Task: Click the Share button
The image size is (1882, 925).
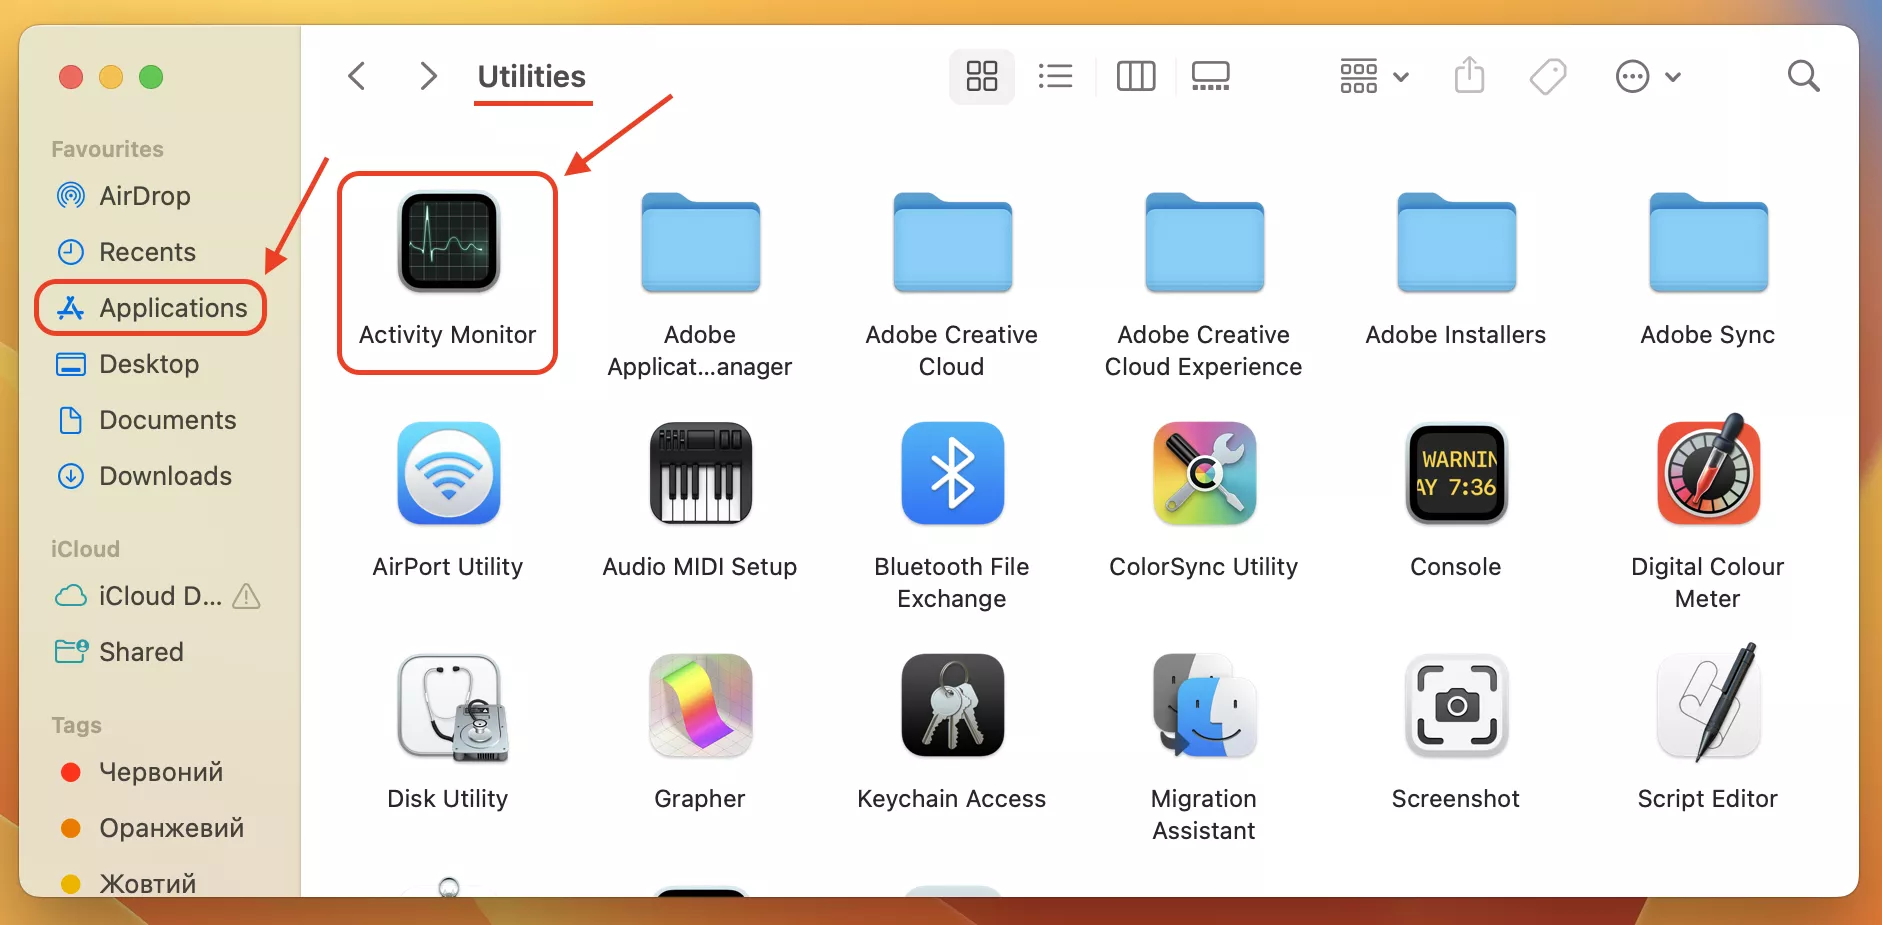Action: coord(1468,76)
